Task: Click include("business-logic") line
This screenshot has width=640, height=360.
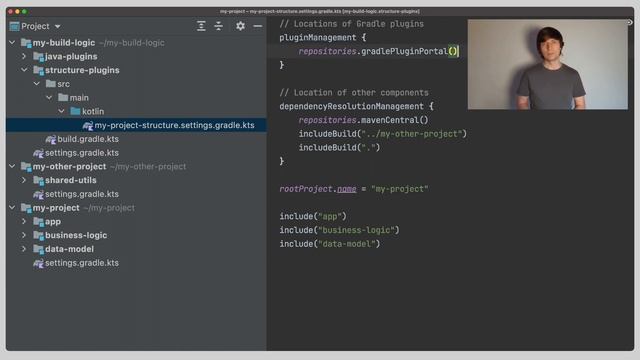Action: [339, 230]
